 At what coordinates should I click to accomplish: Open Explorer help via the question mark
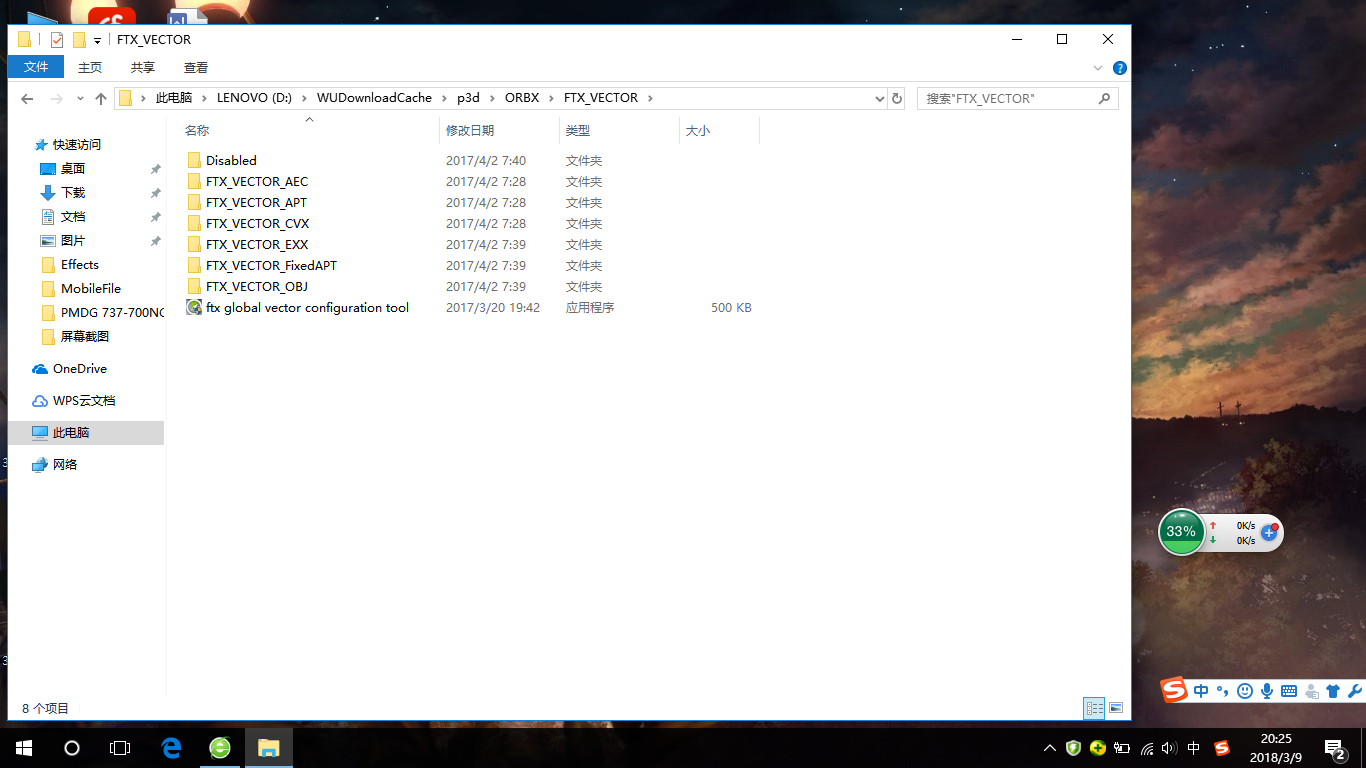coord(1120,68)
